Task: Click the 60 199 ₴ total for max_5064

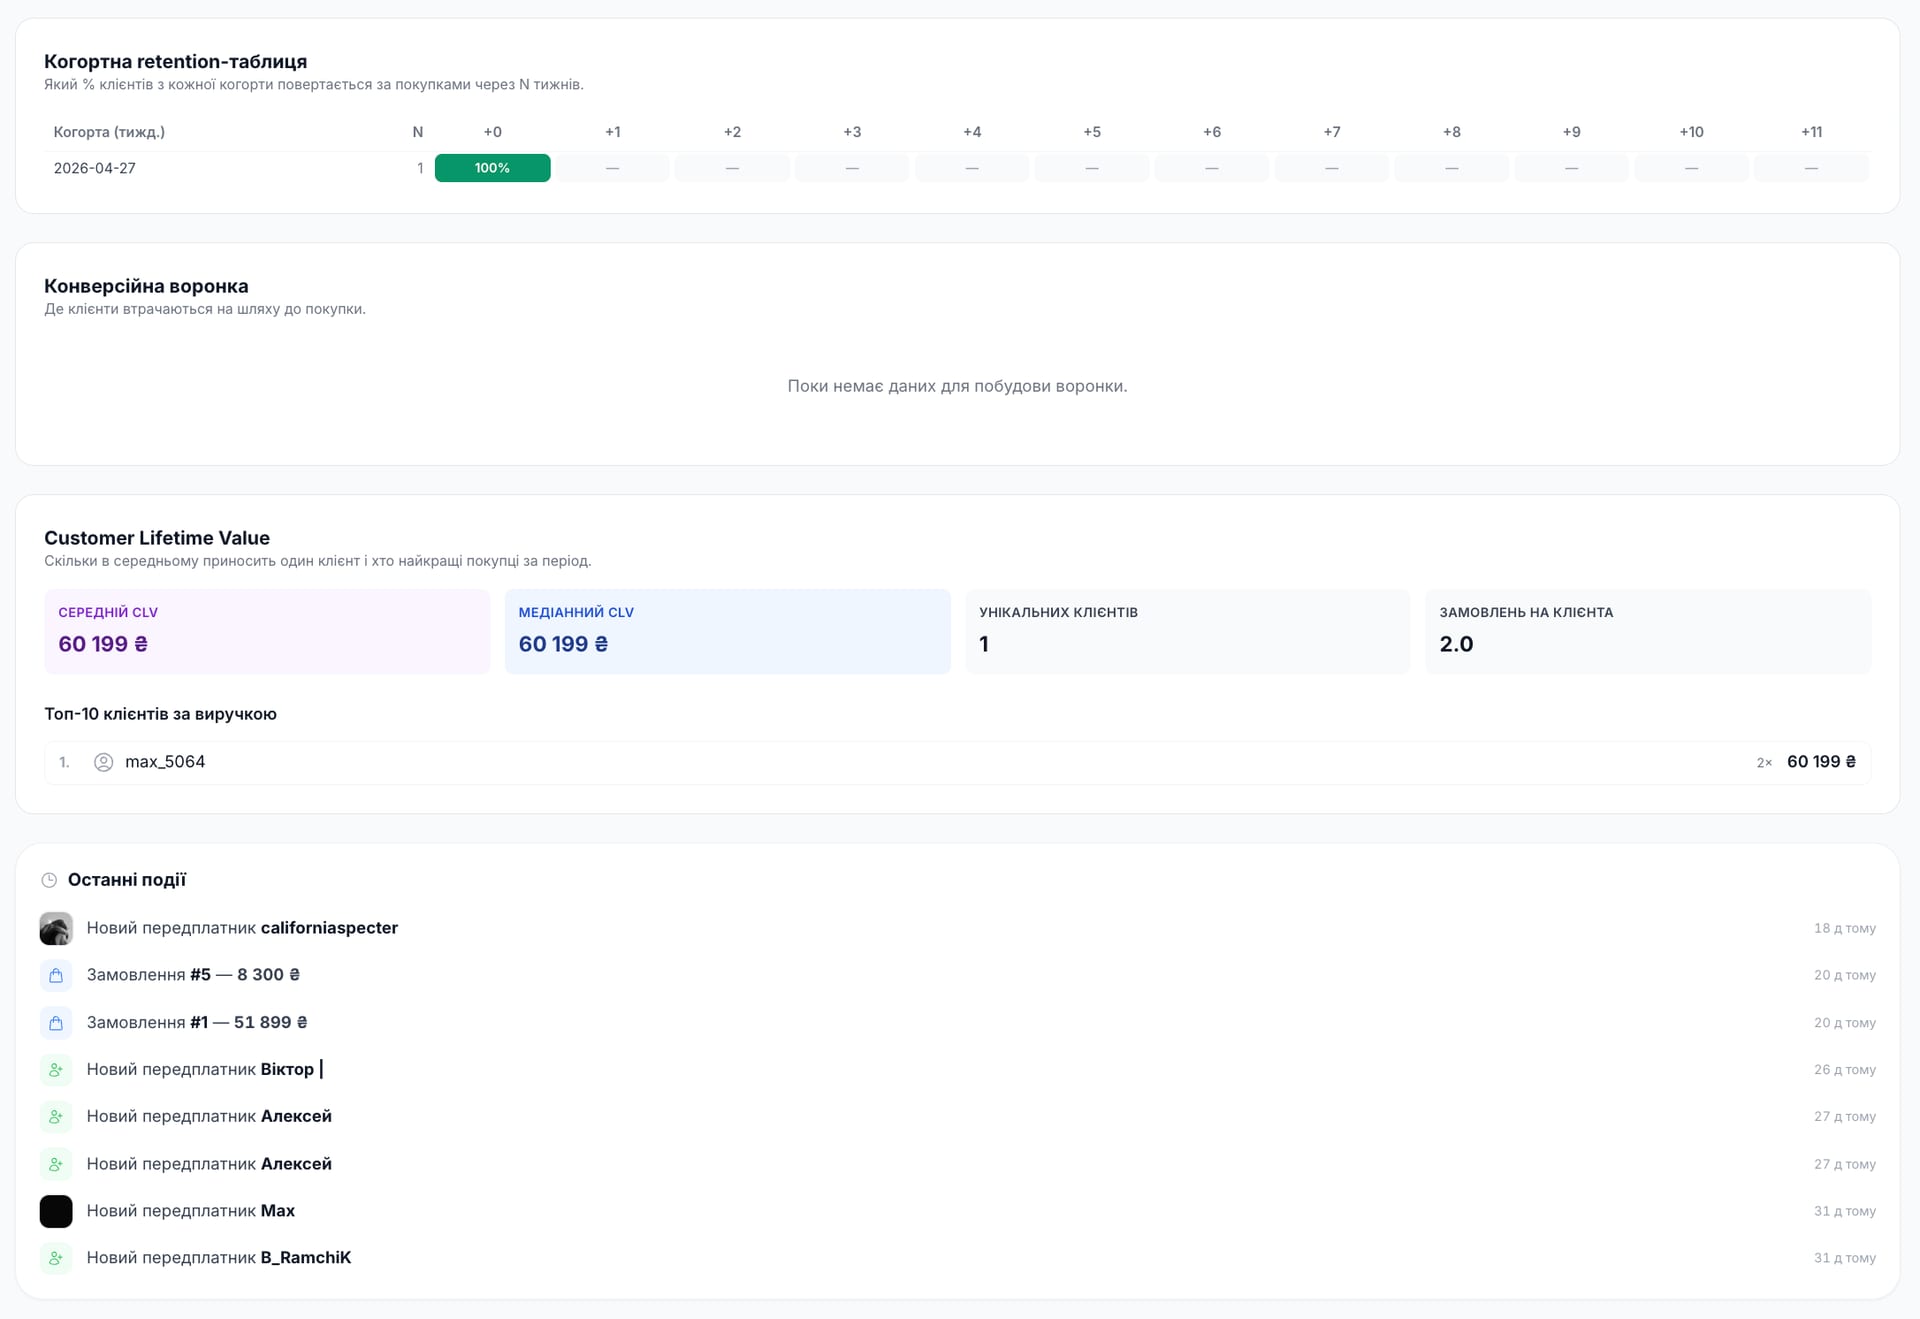Action: coord(1821,762)
